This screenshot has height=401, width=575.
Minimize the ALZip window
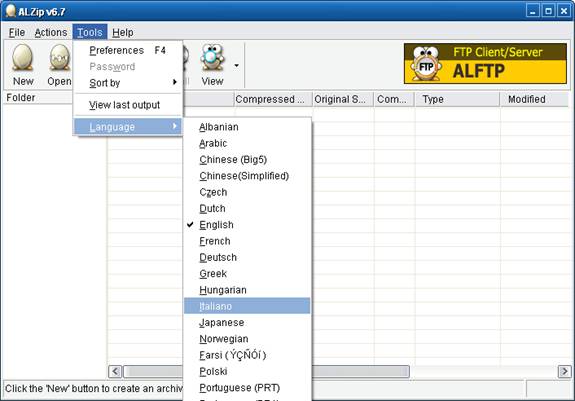coord(532,11)
